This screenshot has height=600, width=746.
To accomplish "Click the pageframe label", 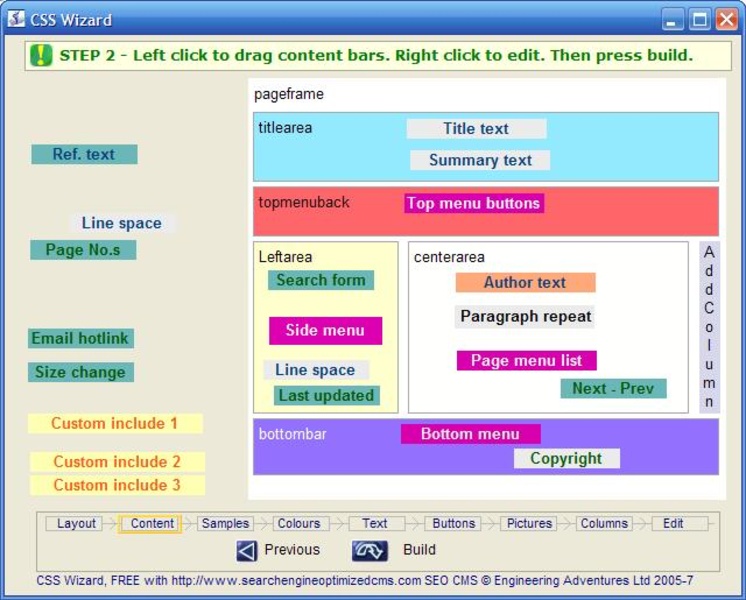I will (289, 94).
